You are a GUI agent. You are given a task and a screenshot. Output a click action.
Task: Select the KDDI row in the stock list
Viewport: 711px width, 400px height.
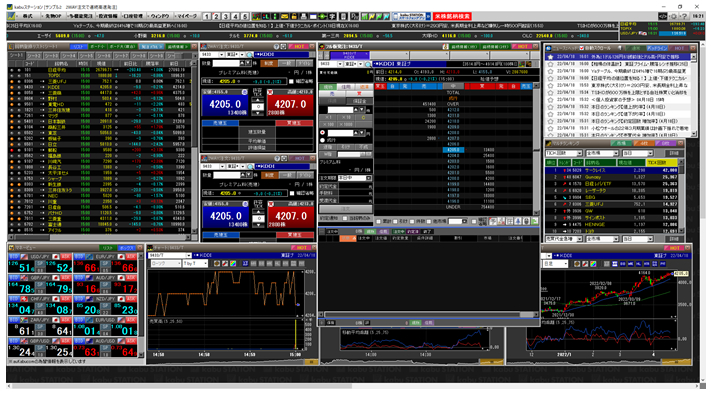100,87
